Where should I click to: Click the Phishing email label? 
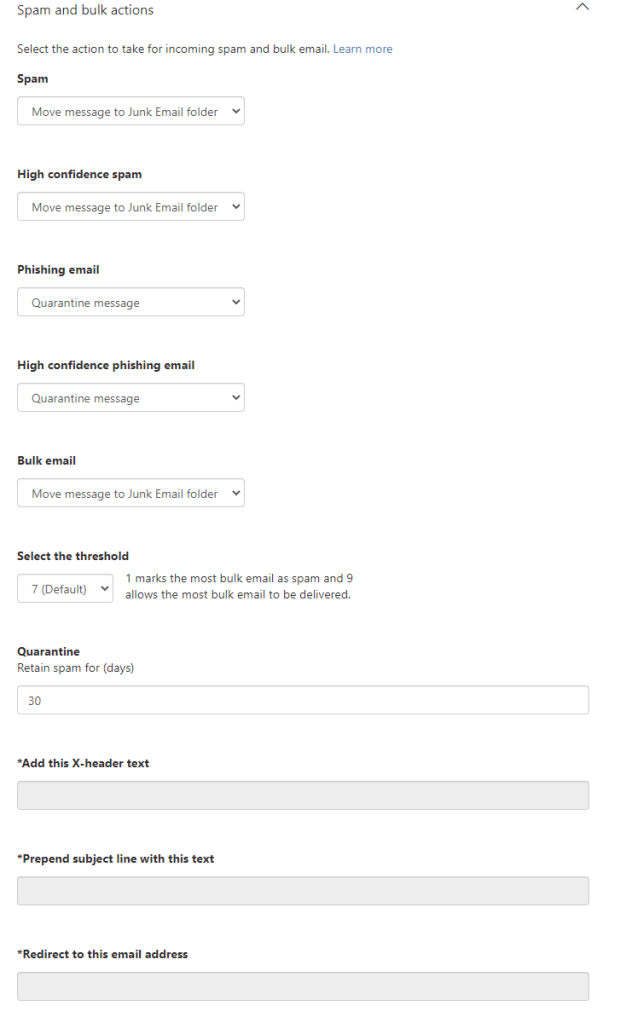pyautogui.click(x=58, y=270)
